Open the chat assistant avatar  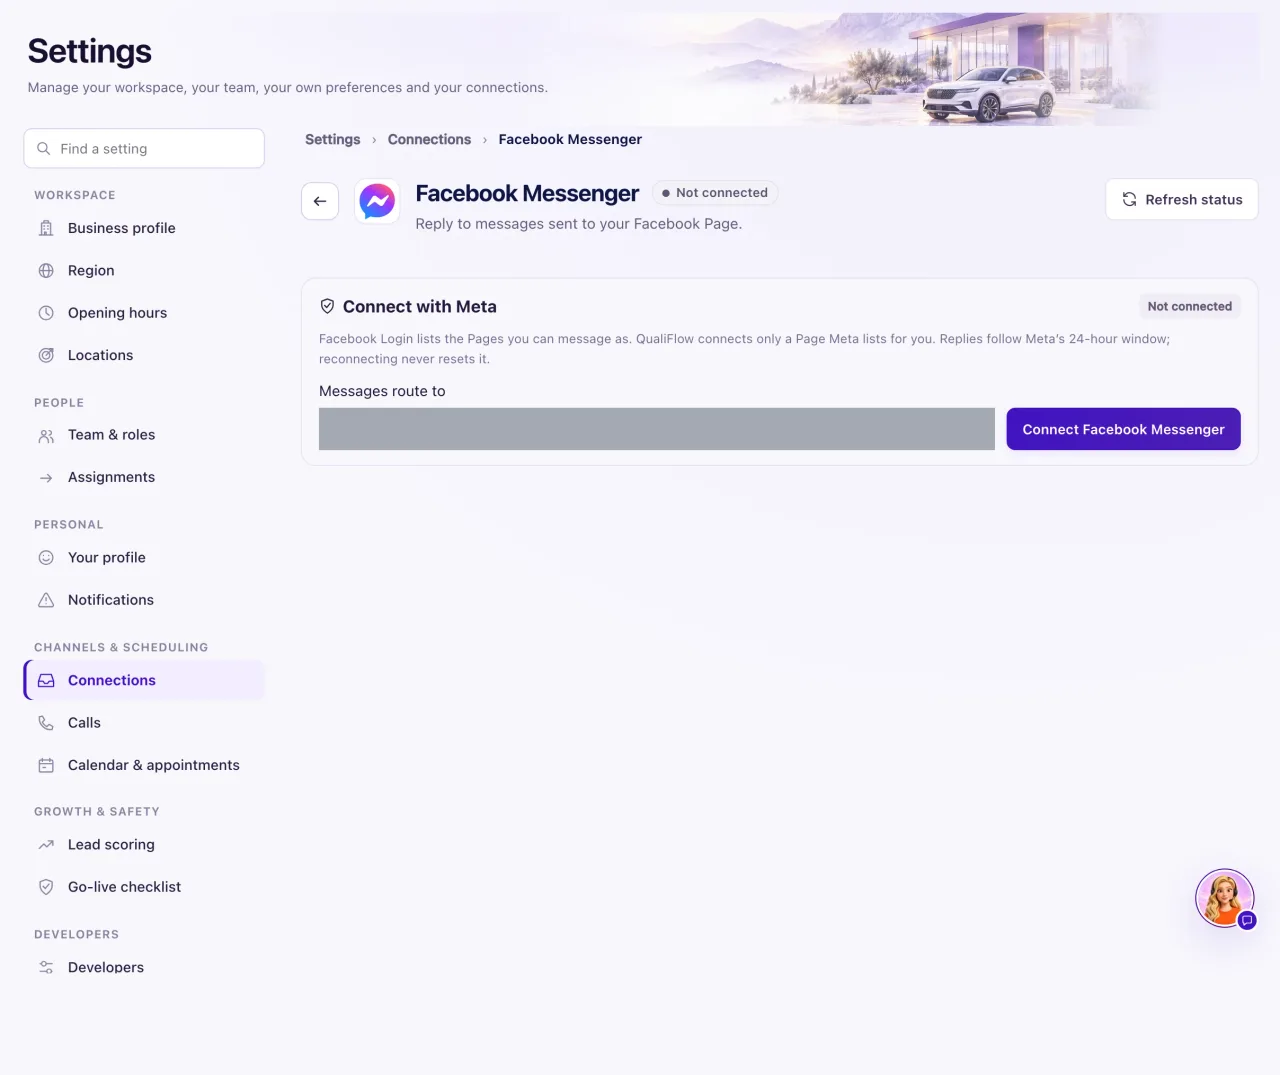[1225, 898]
